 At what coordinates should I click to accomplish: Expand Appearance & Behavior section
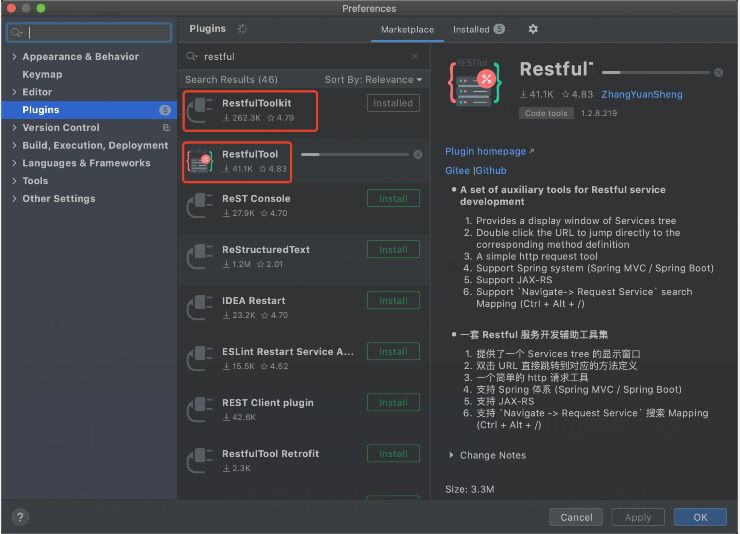[x=14, y=57]
